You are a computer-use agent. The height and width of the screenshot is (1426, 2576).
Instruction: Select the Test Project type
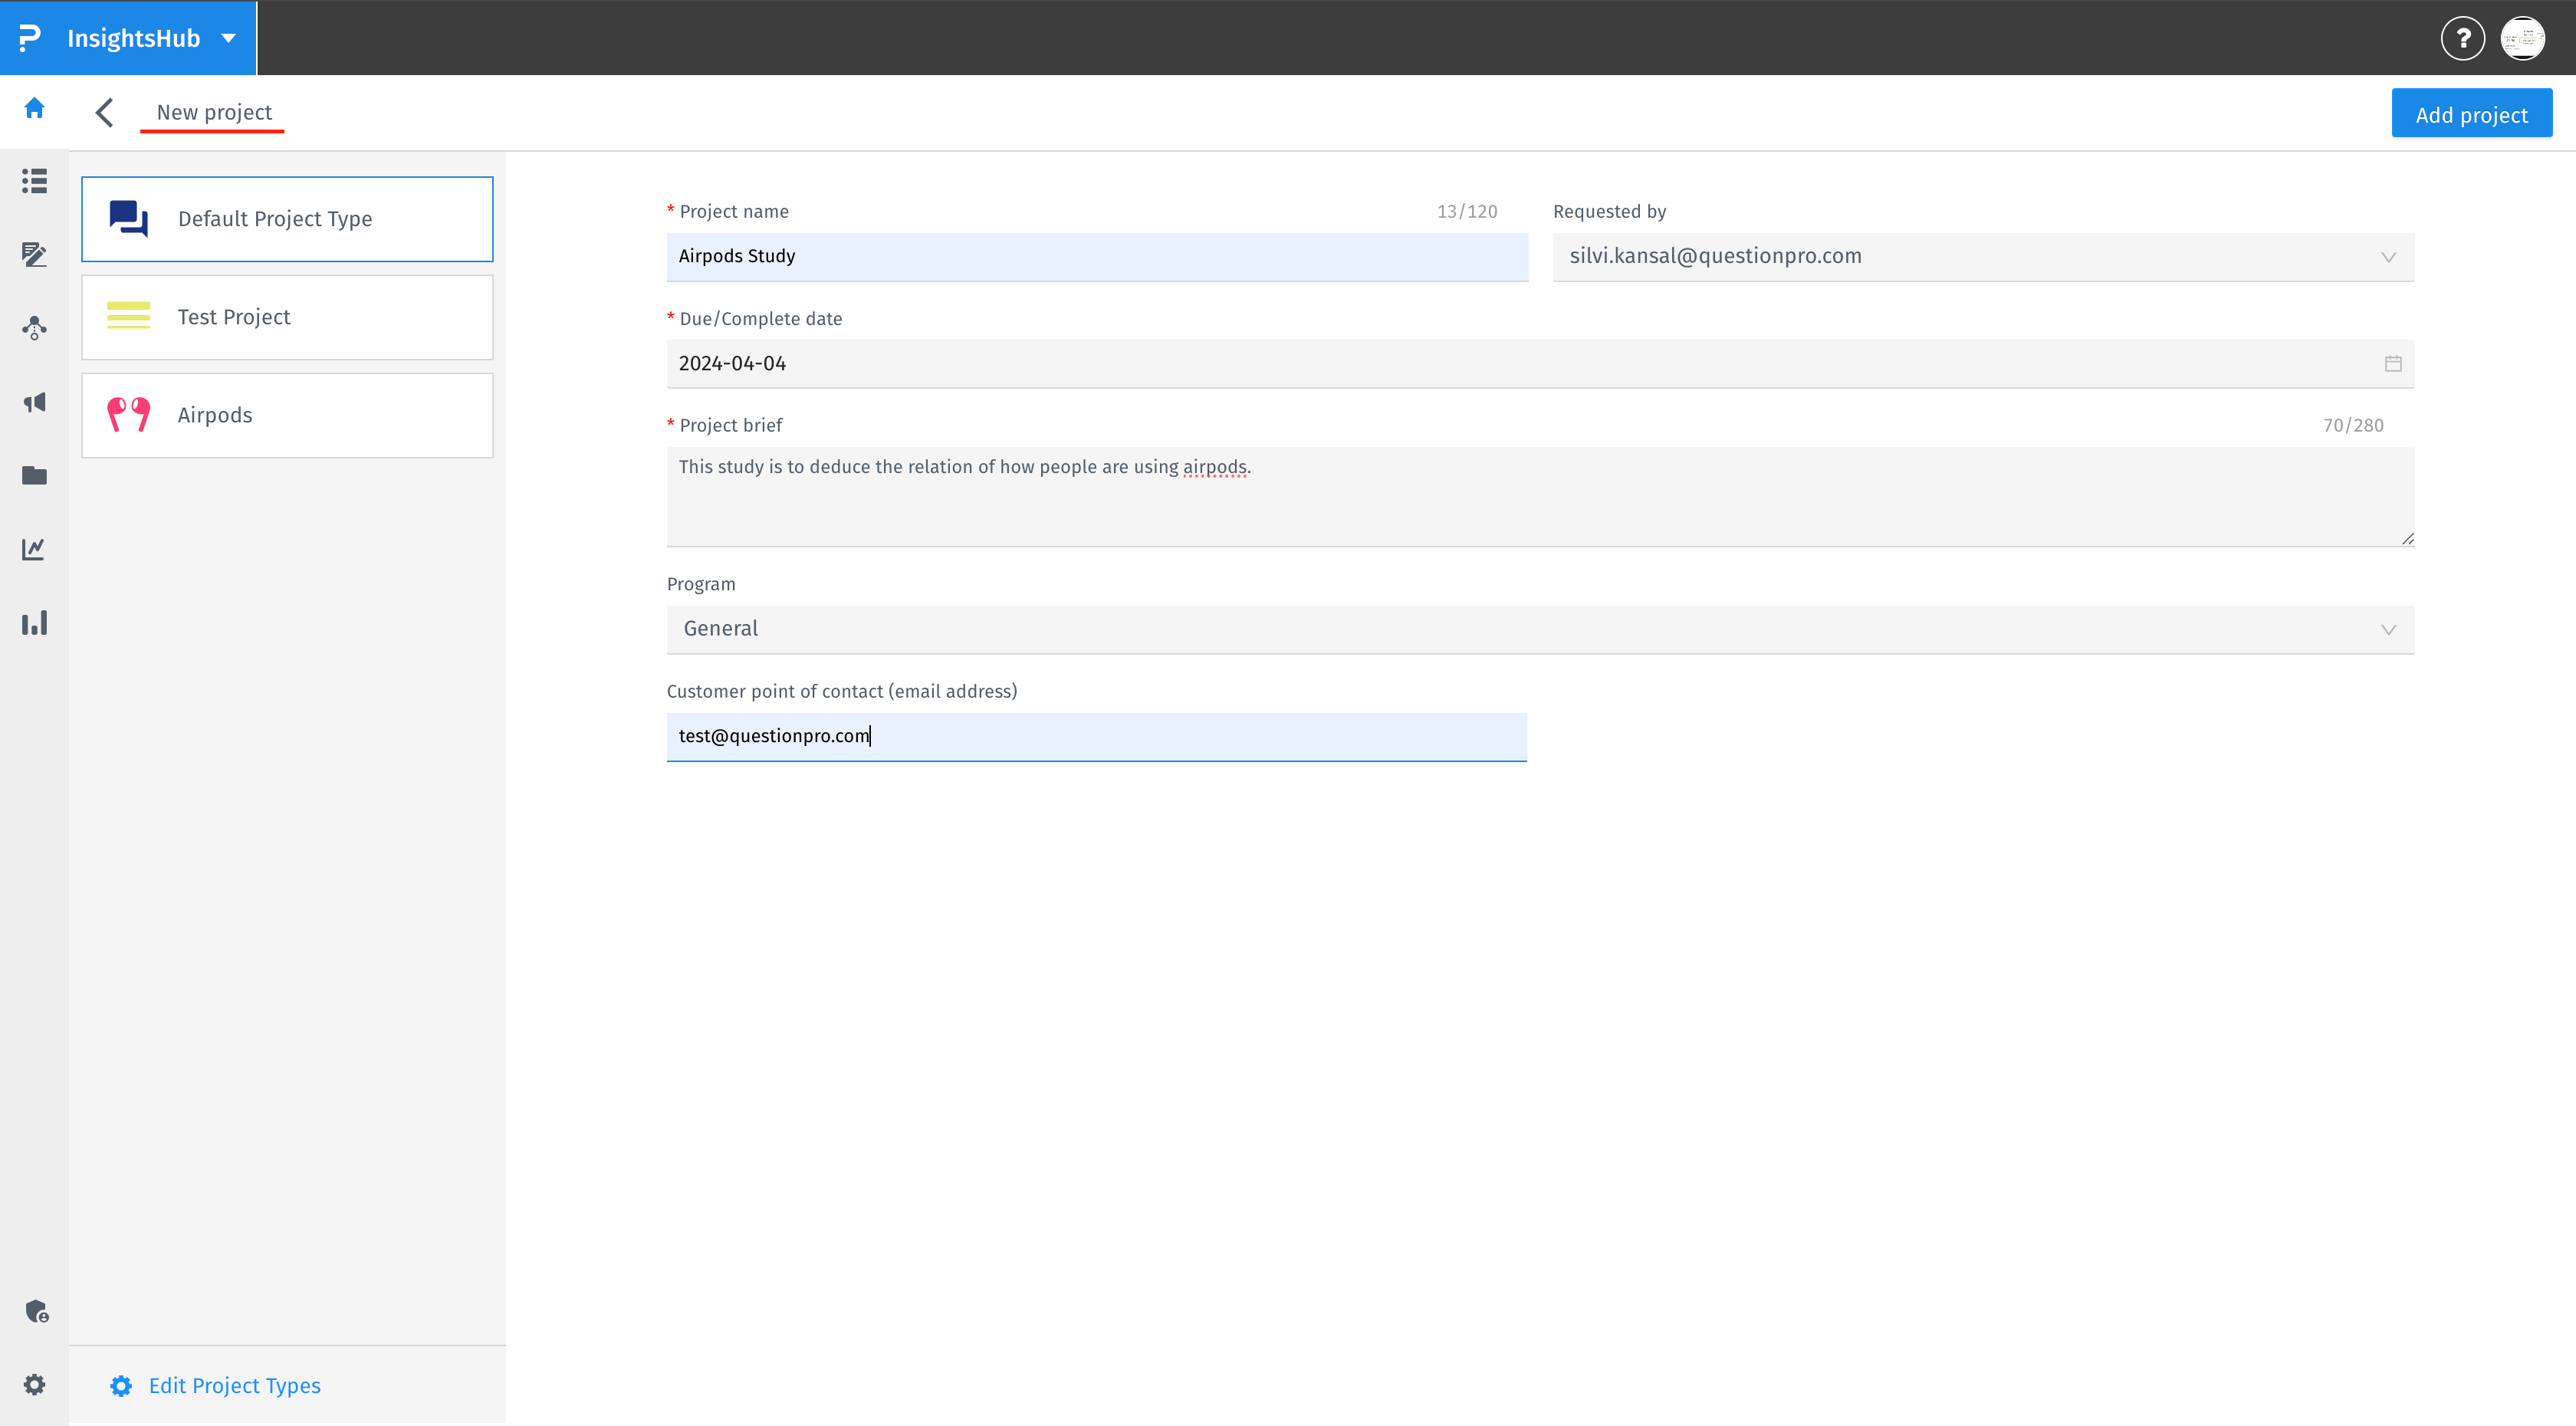(287, 316)
